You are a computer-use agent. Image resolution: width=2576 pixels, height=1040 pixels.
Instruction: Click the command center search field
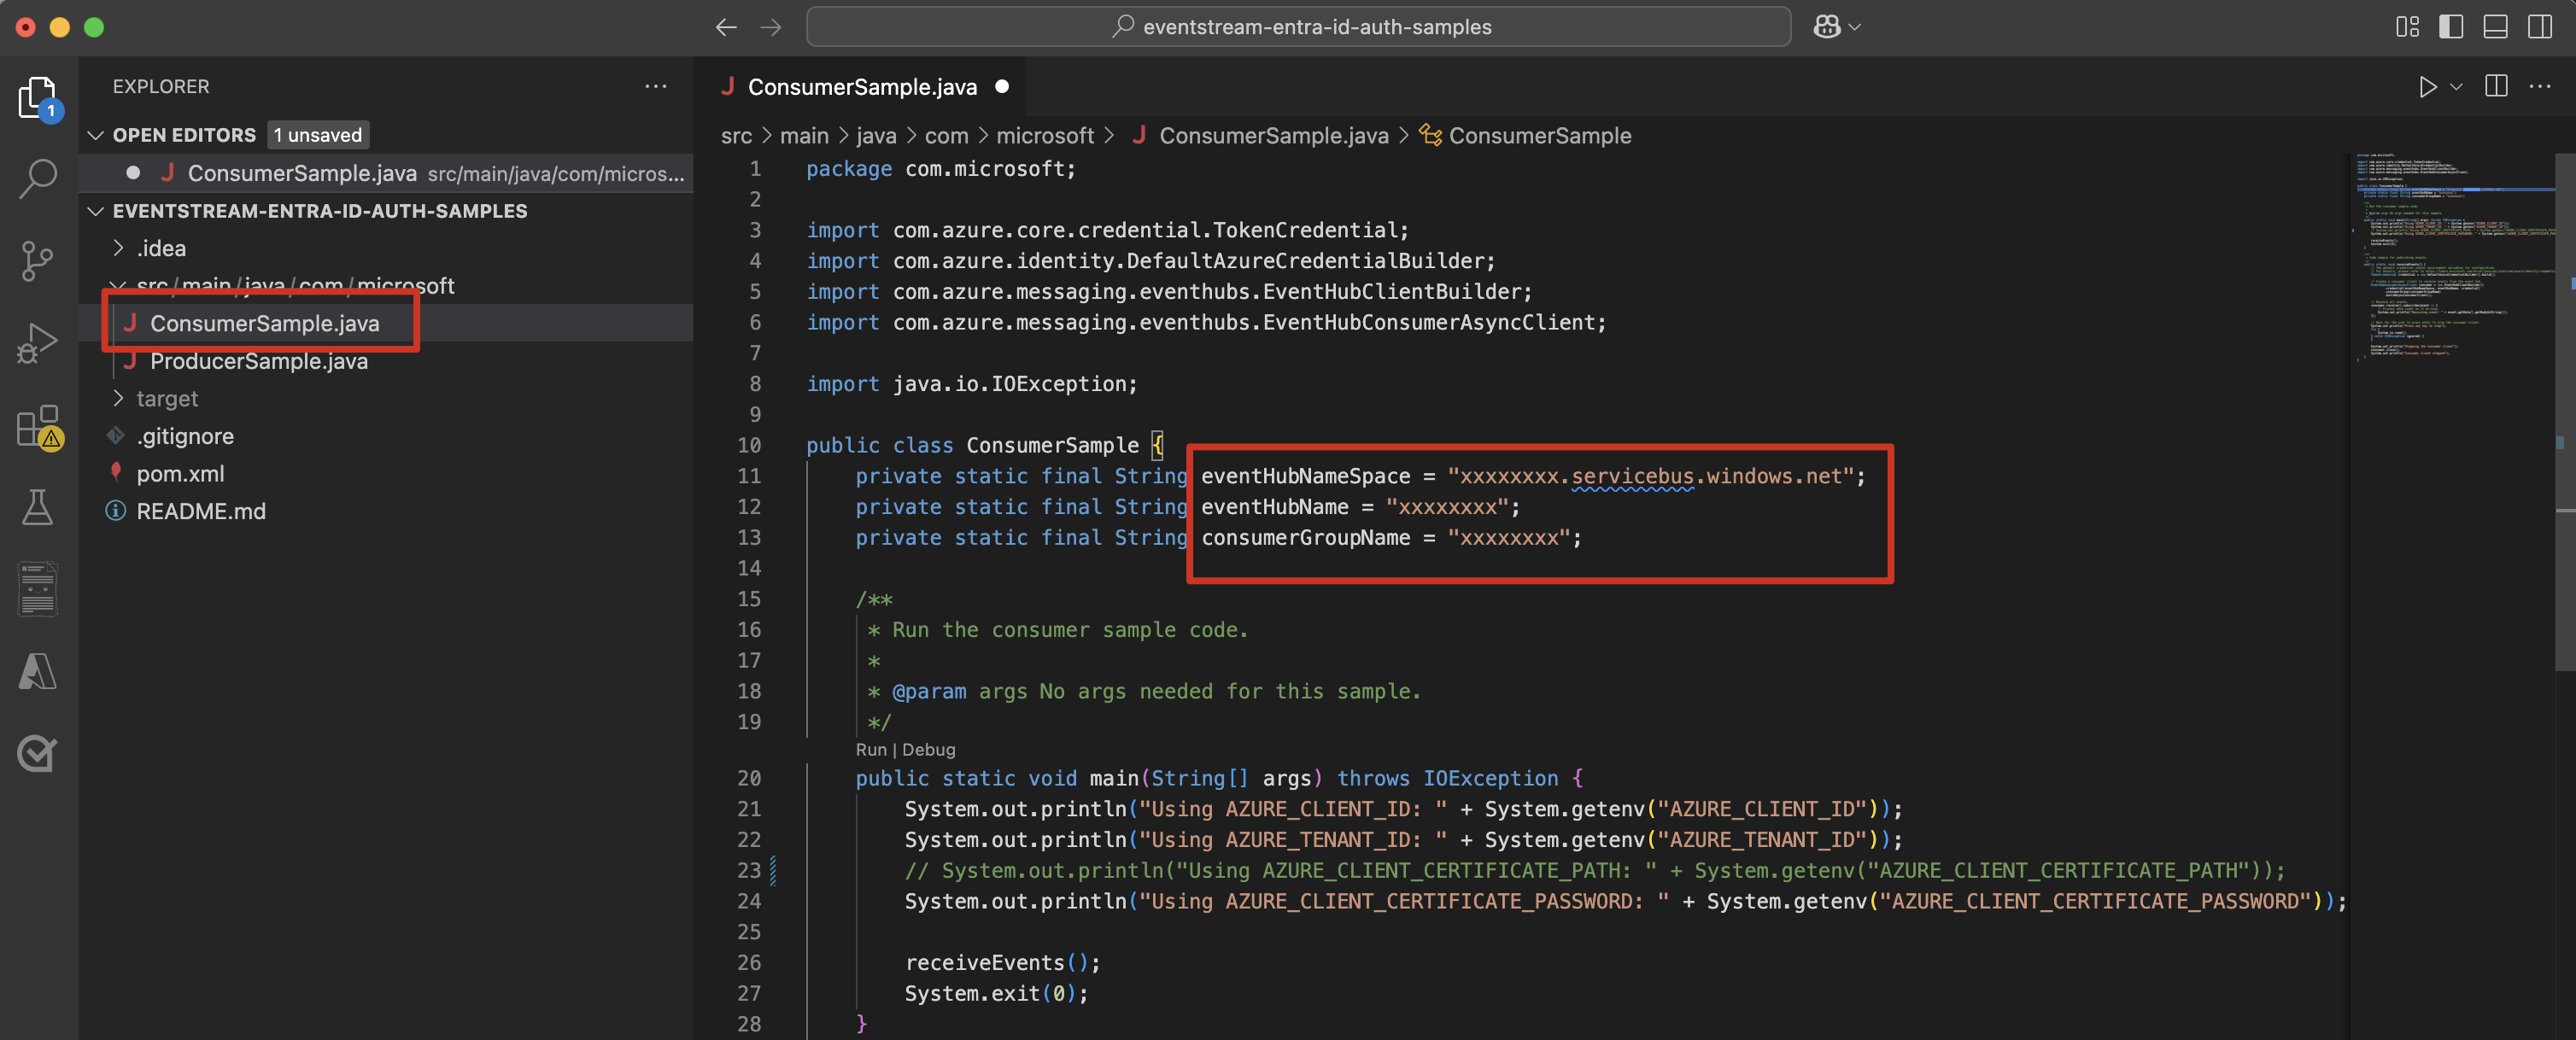coord(1297,27)
